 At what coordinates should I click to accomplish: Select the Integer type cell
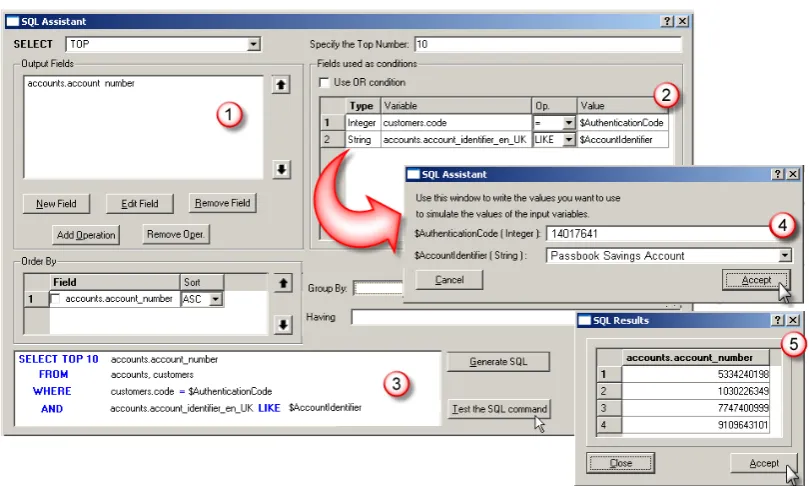coord(363,123)
